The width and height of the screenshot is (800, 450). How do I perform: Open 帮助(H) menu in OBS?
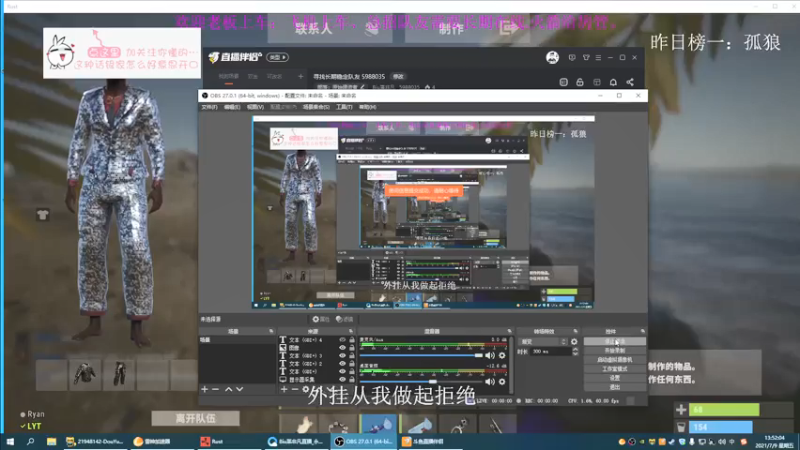(367, 107)
